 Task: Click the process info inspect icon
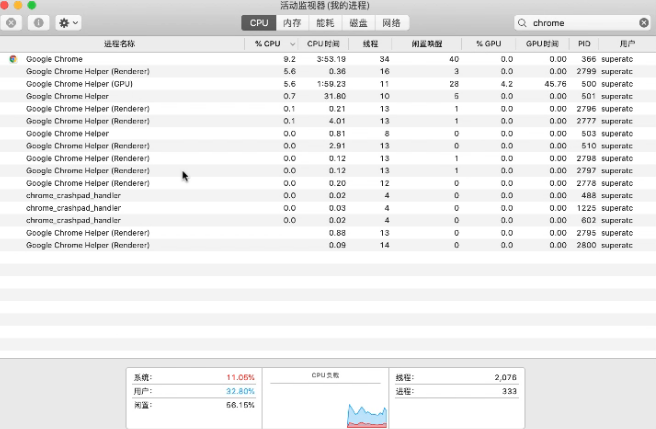tap(38, 23)
